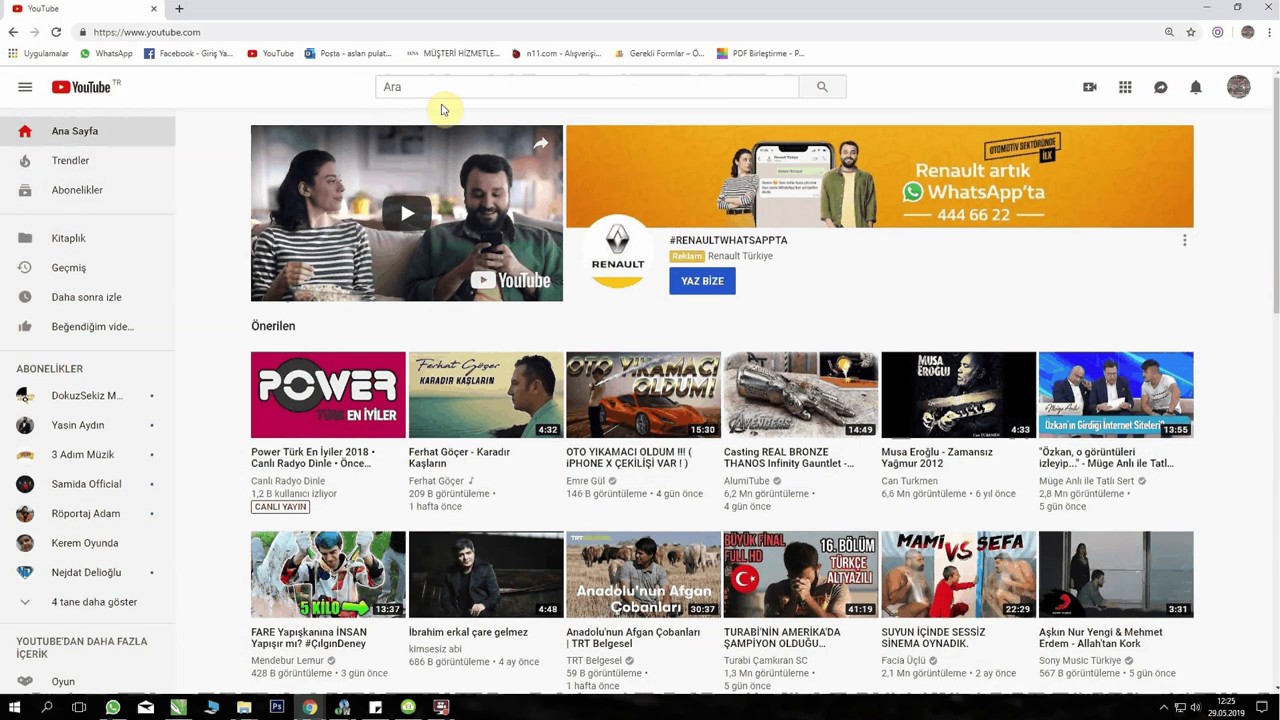Click the browser address bar URL
This screenshot has height=720, width=1280.
[x=147, y=32]
